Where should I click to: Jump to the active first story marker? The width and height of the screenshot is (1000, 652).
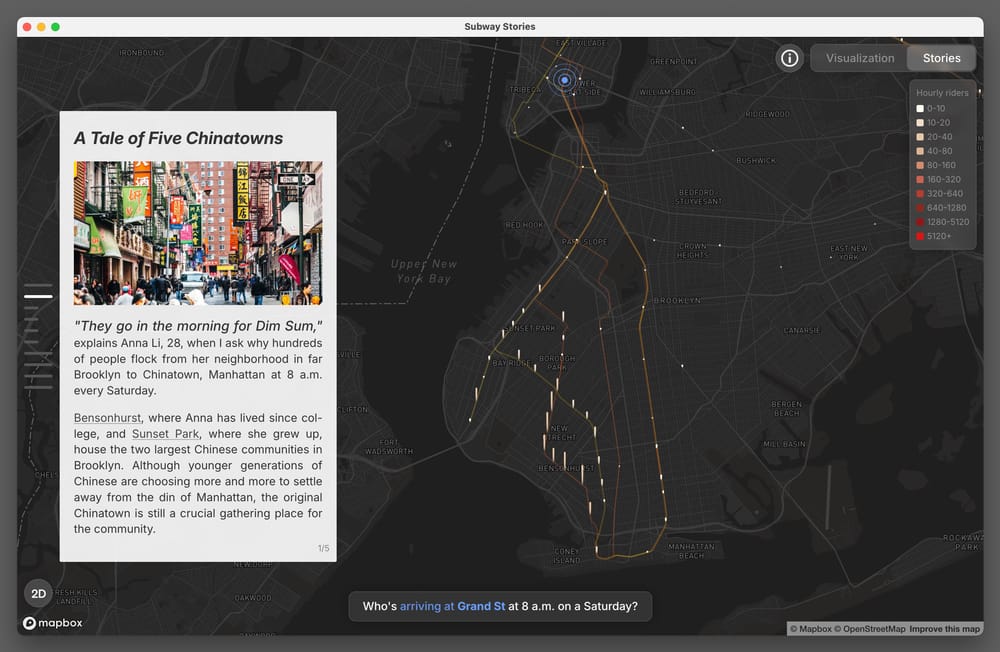tap(38, 296)
